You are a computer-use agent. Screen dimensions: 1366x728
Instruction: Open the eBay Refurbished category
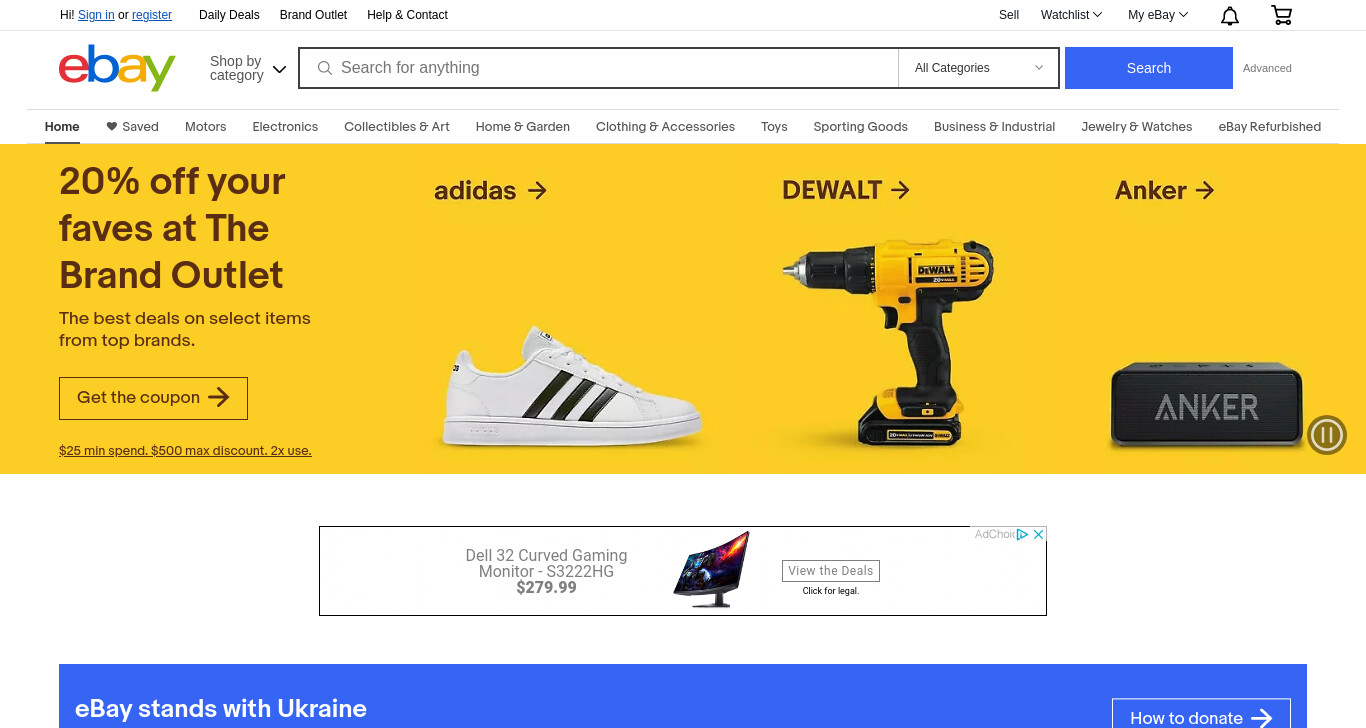1269,127
